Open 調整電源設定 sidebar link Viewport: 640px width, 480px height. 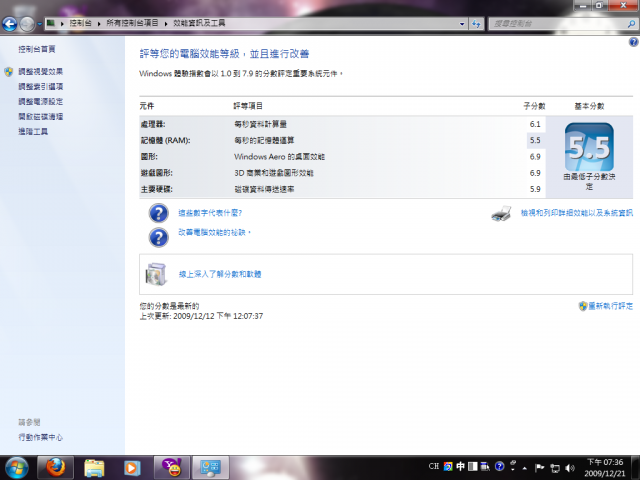click(x=40, y=101)
